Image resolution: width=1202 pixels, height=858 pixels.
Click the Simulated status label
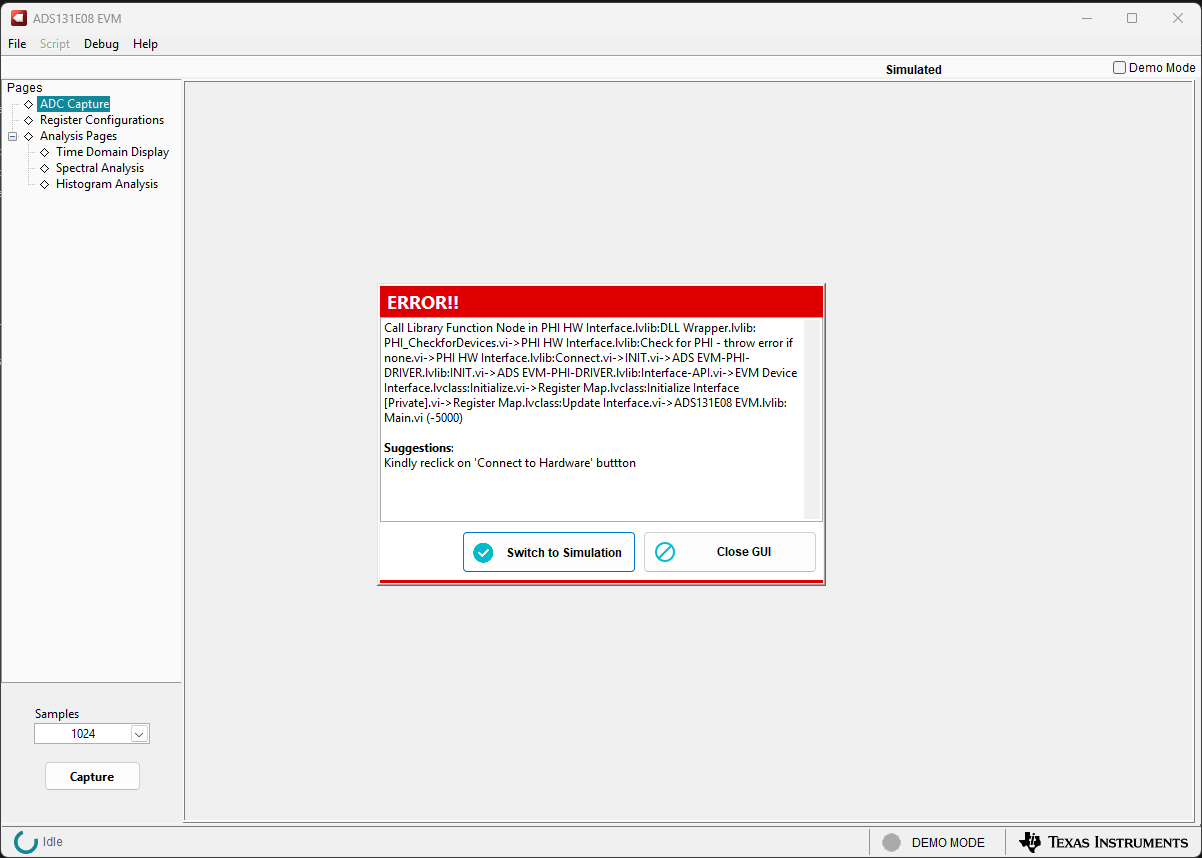(x=914, y=70)
